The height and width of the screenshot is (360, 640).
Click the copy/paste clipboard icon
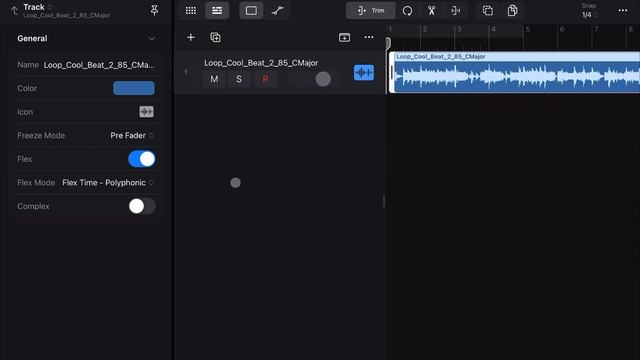coord(512,11)
